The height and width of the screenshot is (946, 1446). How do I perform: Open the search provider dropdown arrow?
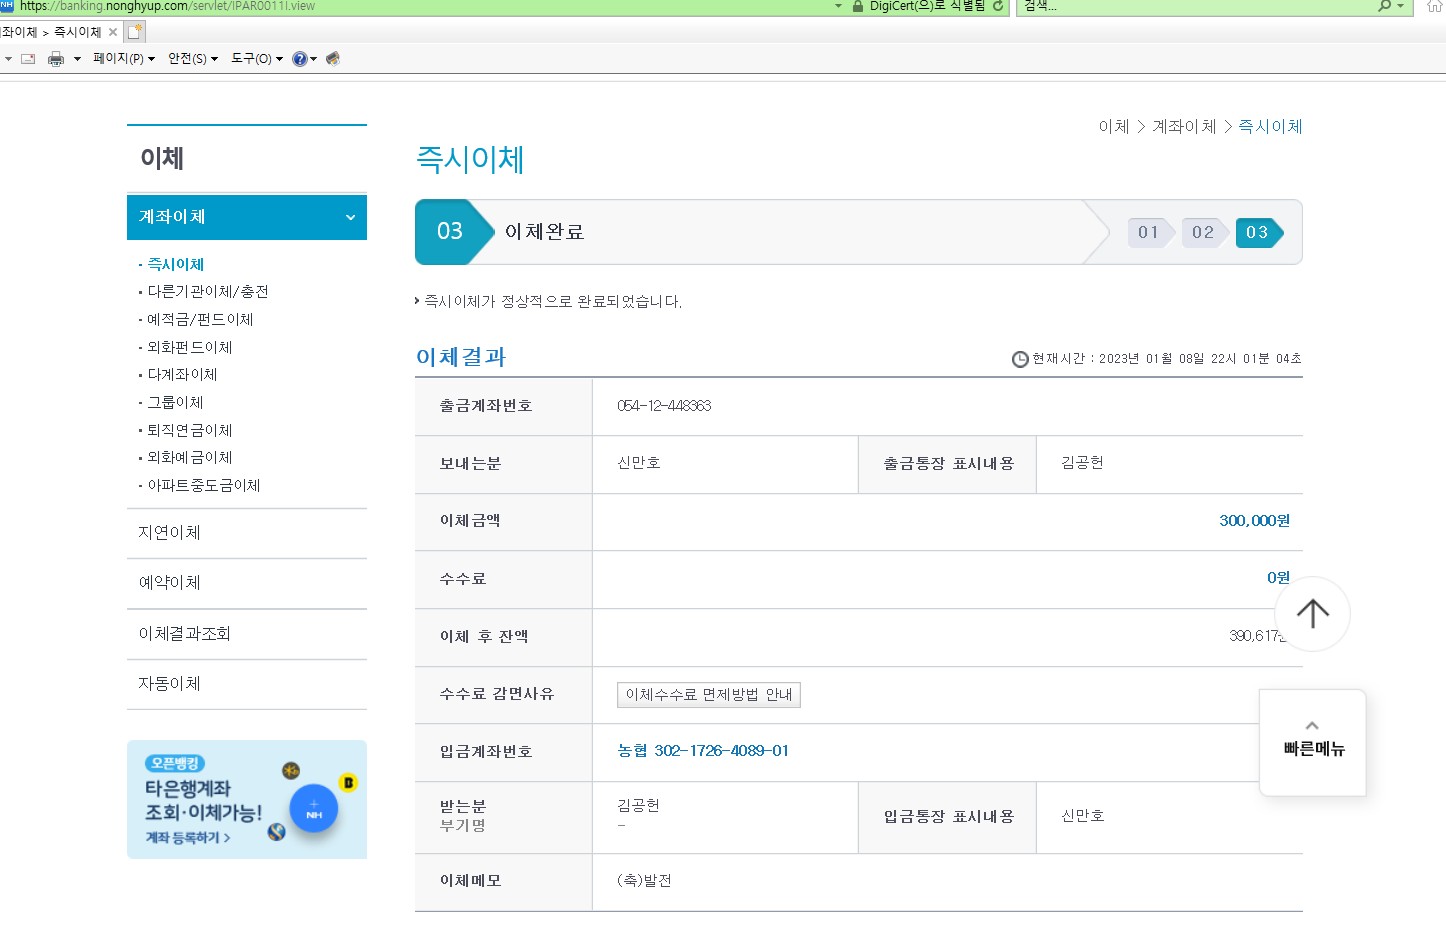pyautogui.click(x=1400, y=6)
